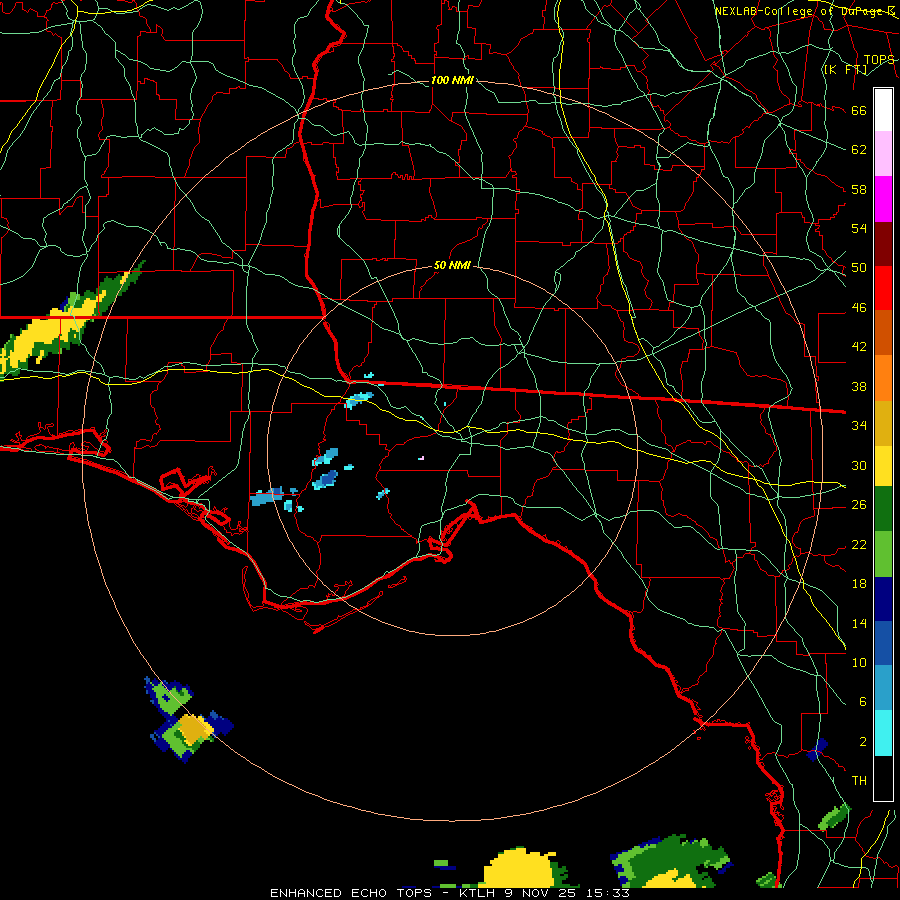Select the gold legend swatch
Screen dimensions: 900x900
pyautogui.click(x=883, y=422)
